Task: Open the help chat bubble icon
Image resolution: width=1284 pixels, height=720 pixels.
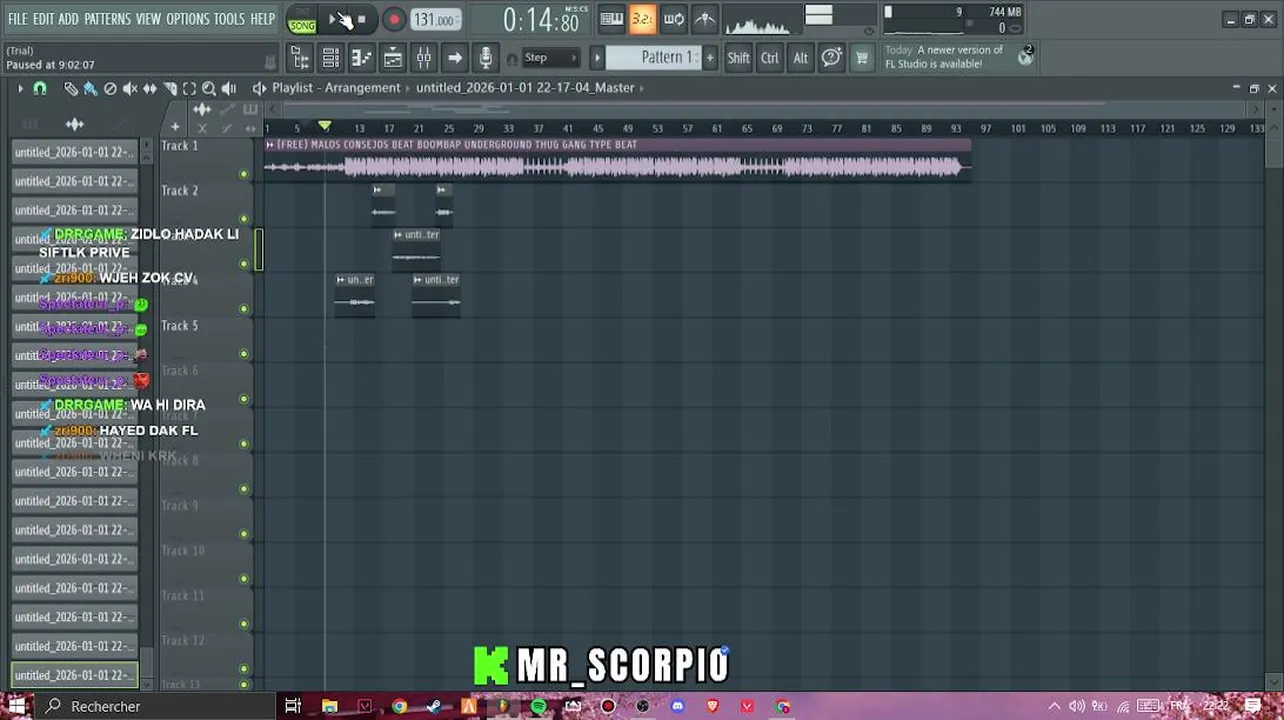Action: 831,58
